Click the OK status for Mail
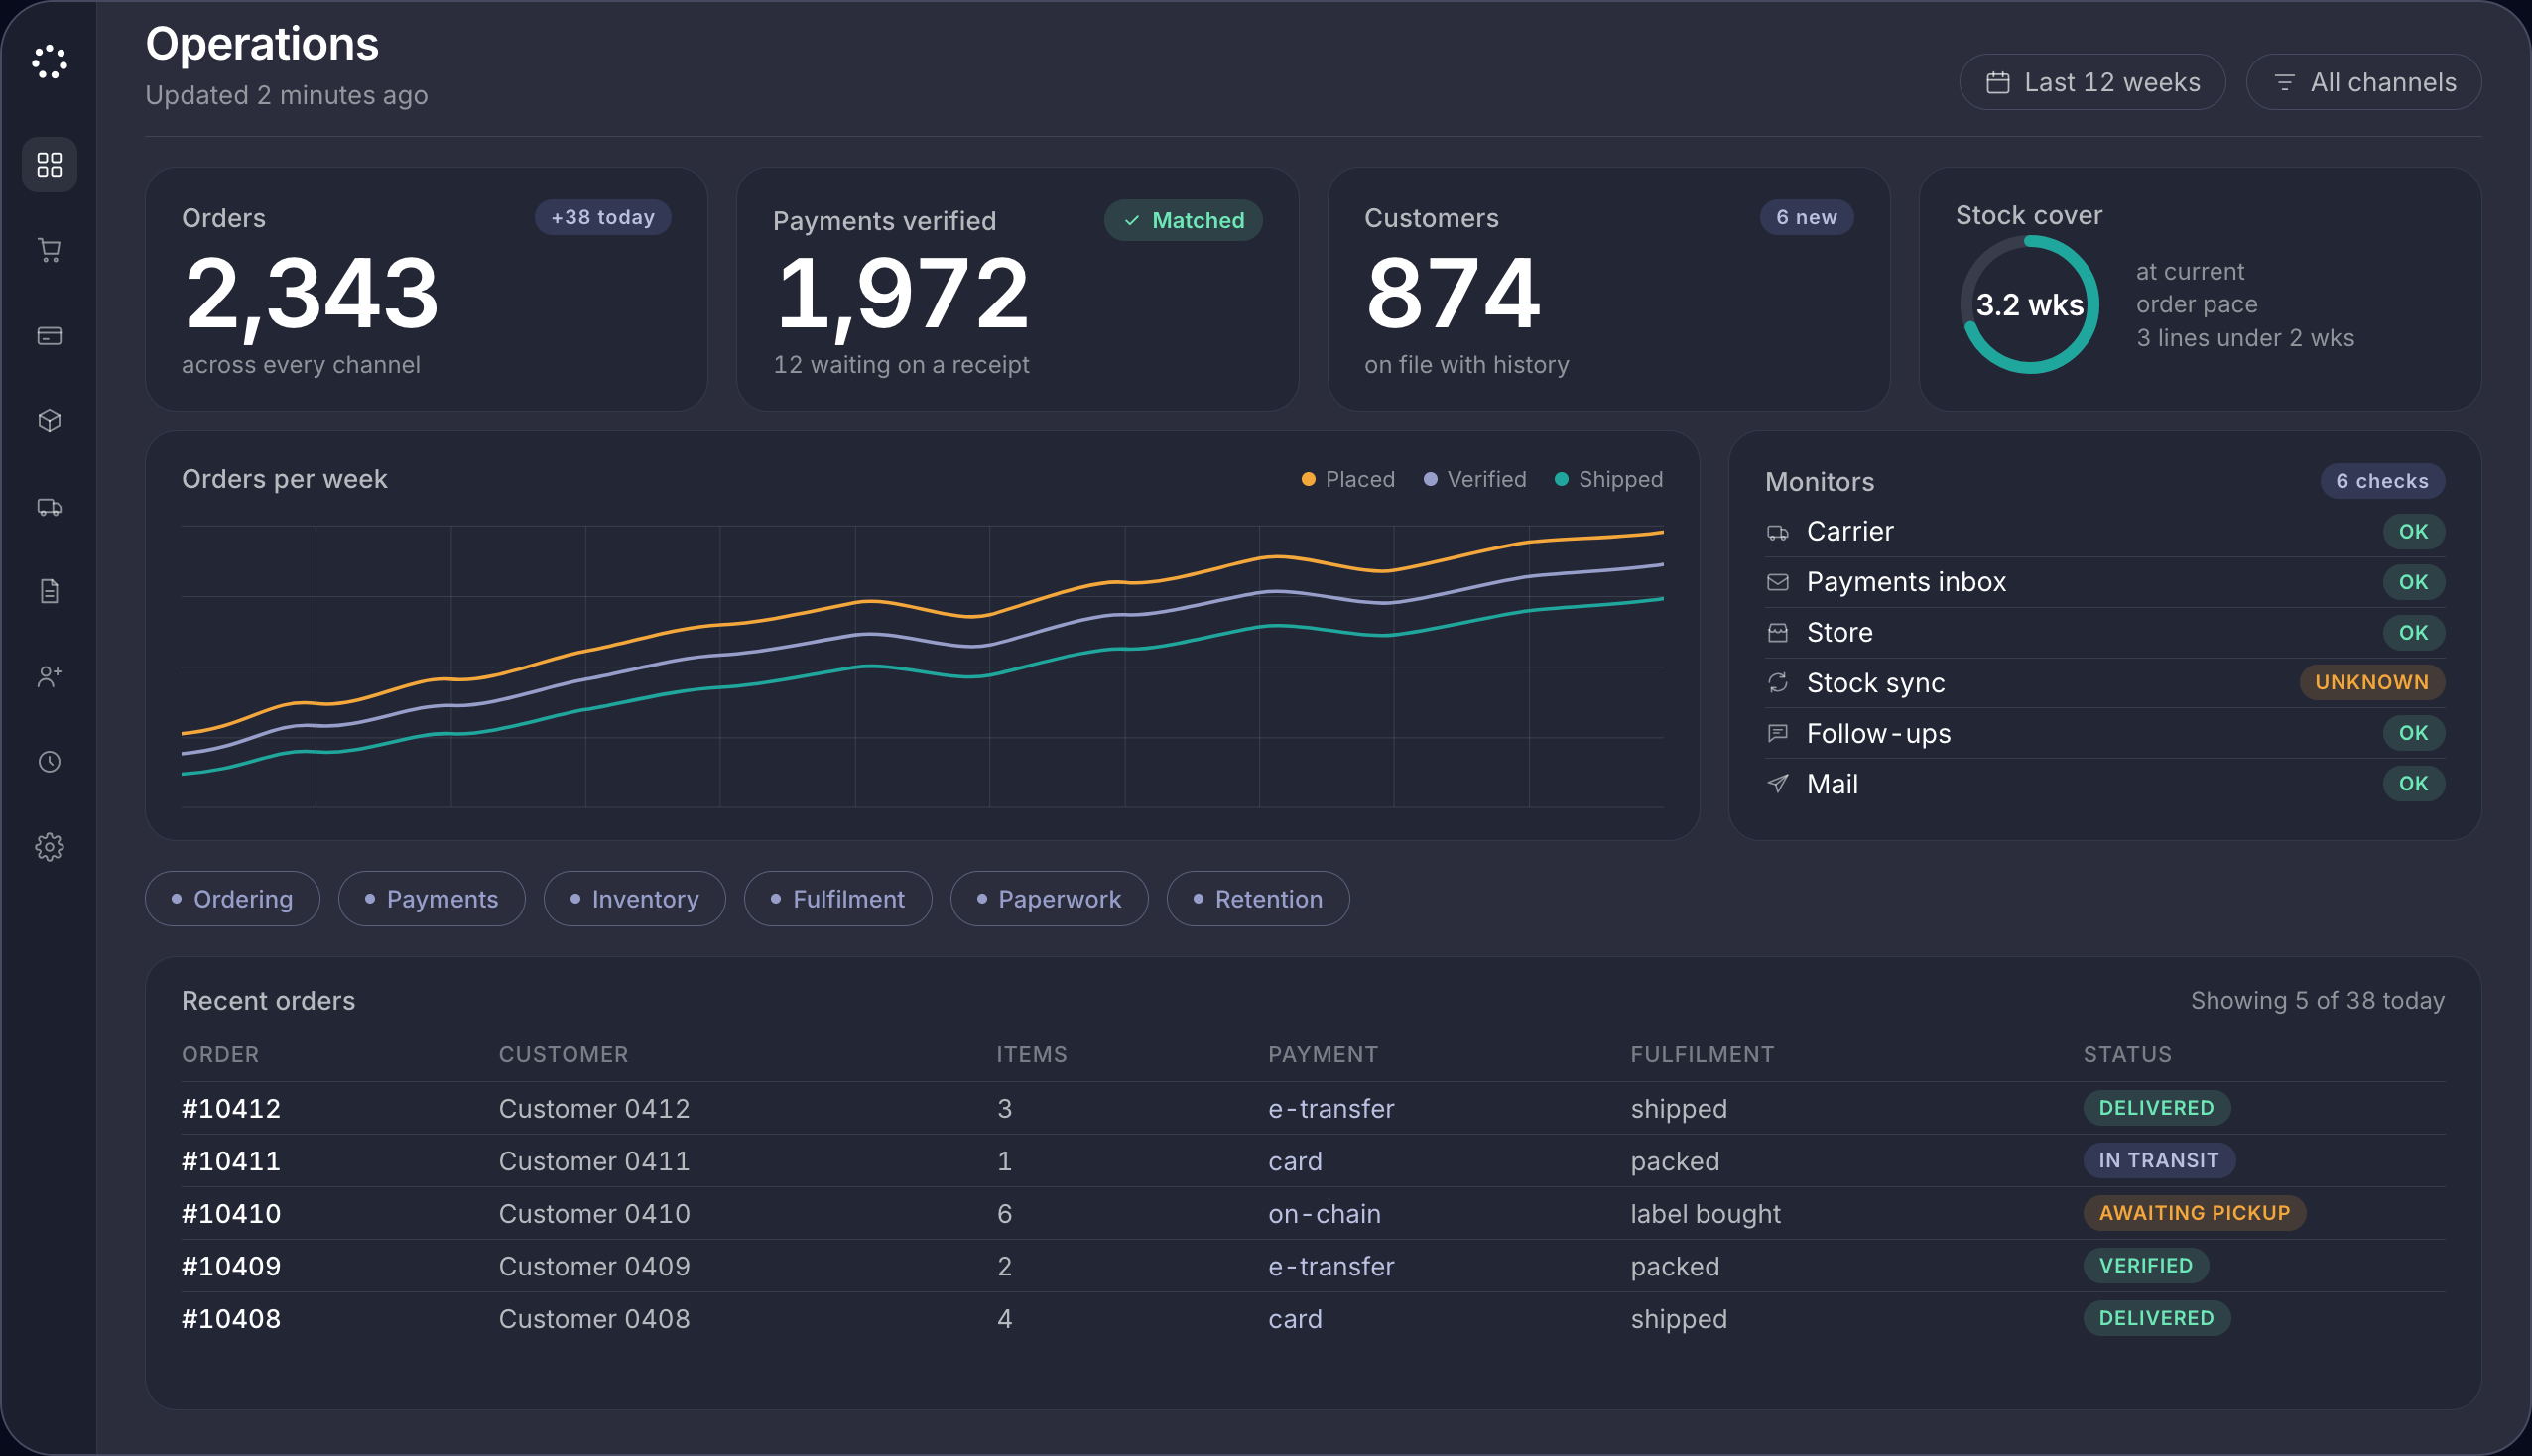 (2413, 783)
